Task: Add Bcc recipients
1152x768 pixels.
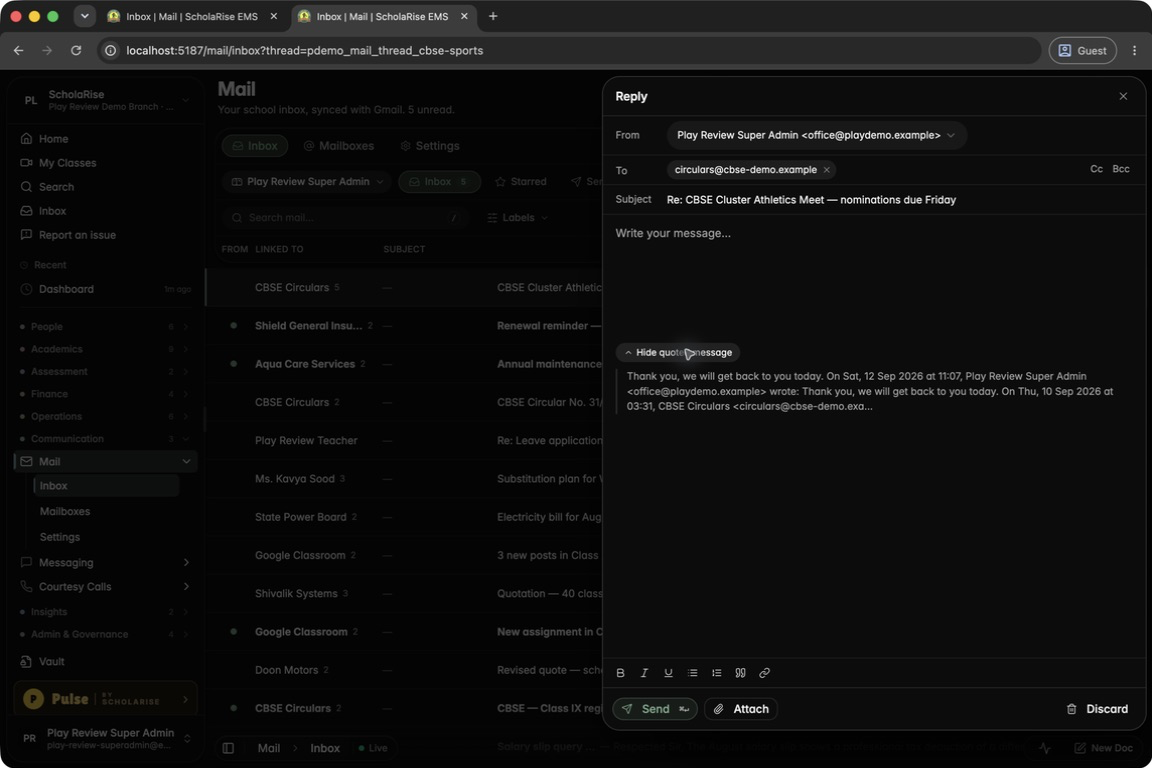Action: point(1120,169)
